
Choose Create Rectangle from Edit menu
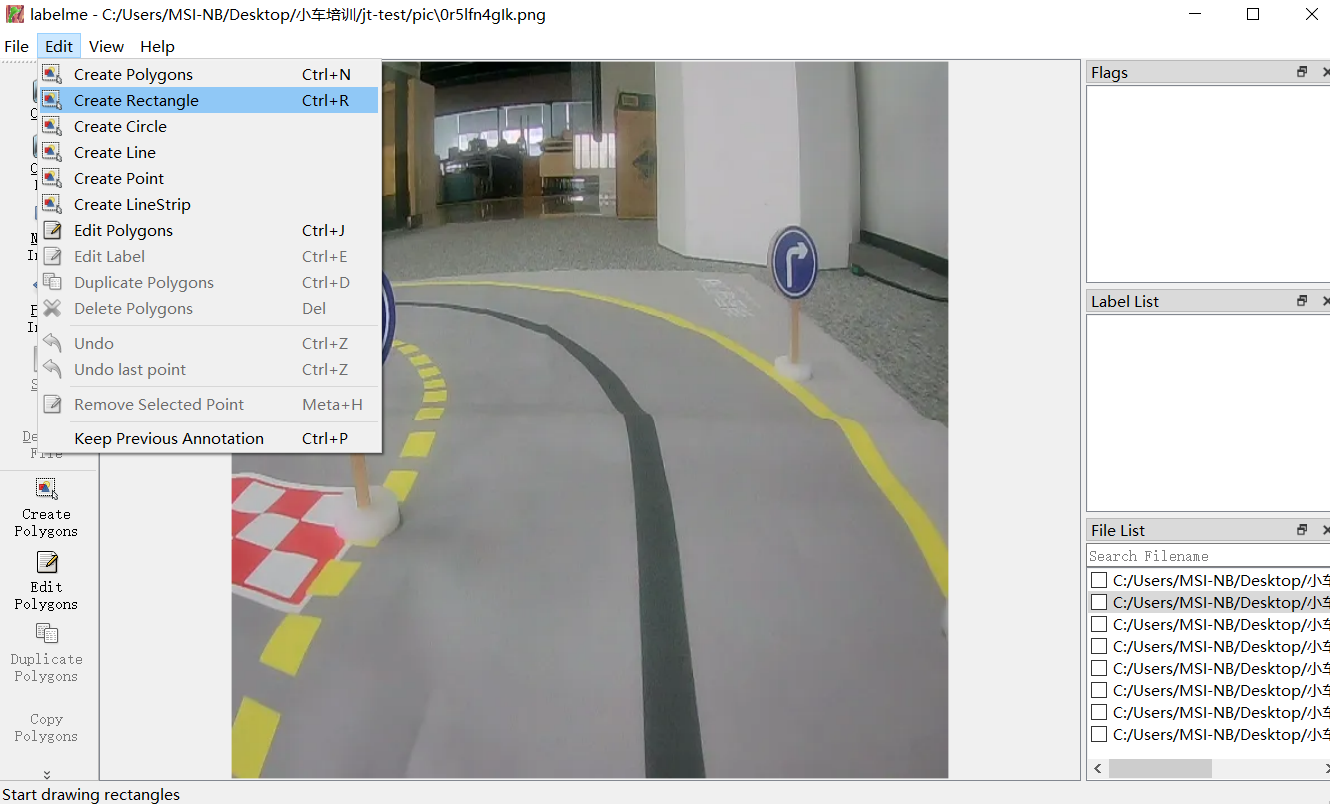coord(136,100)
